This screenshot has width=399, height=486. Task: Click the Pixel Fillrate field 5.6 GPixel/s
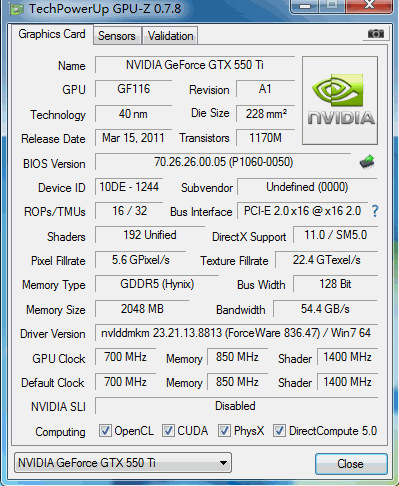click(140, 260)
